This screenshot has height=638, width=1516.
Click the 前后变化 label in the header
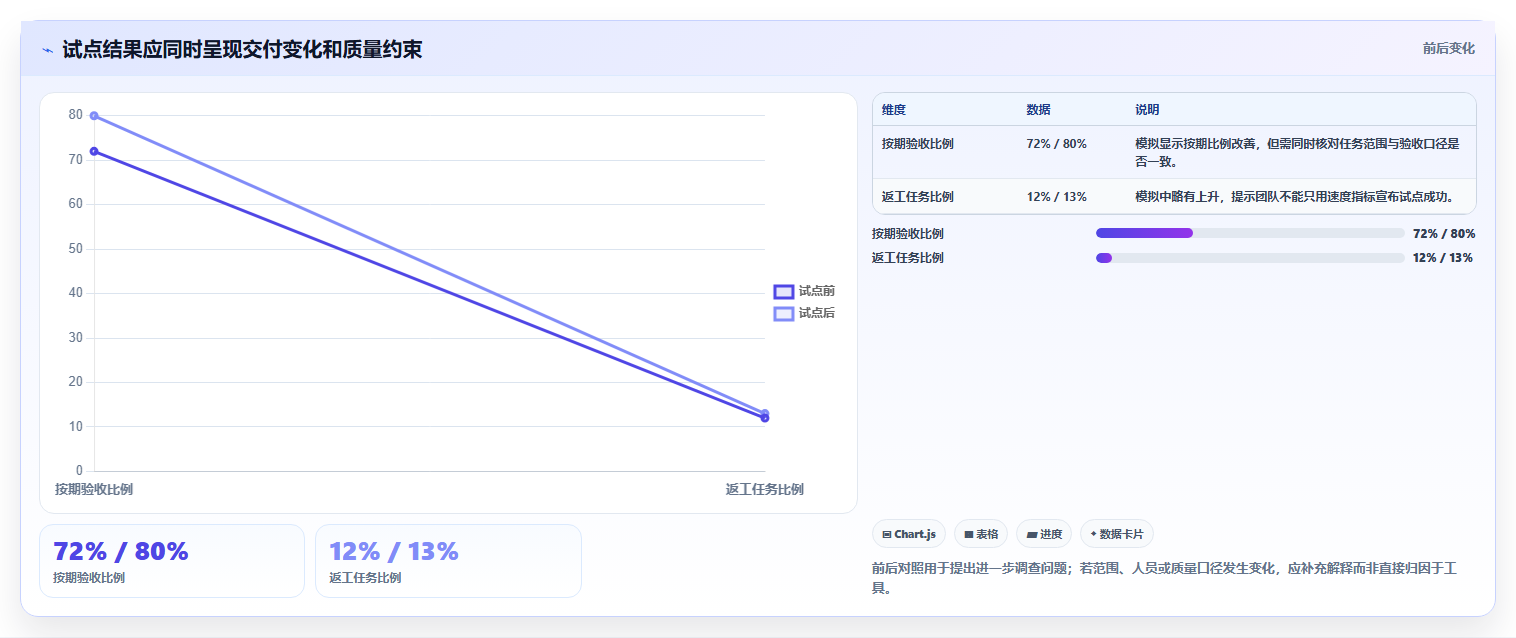pyautogui.click(x=1449, y=48)
